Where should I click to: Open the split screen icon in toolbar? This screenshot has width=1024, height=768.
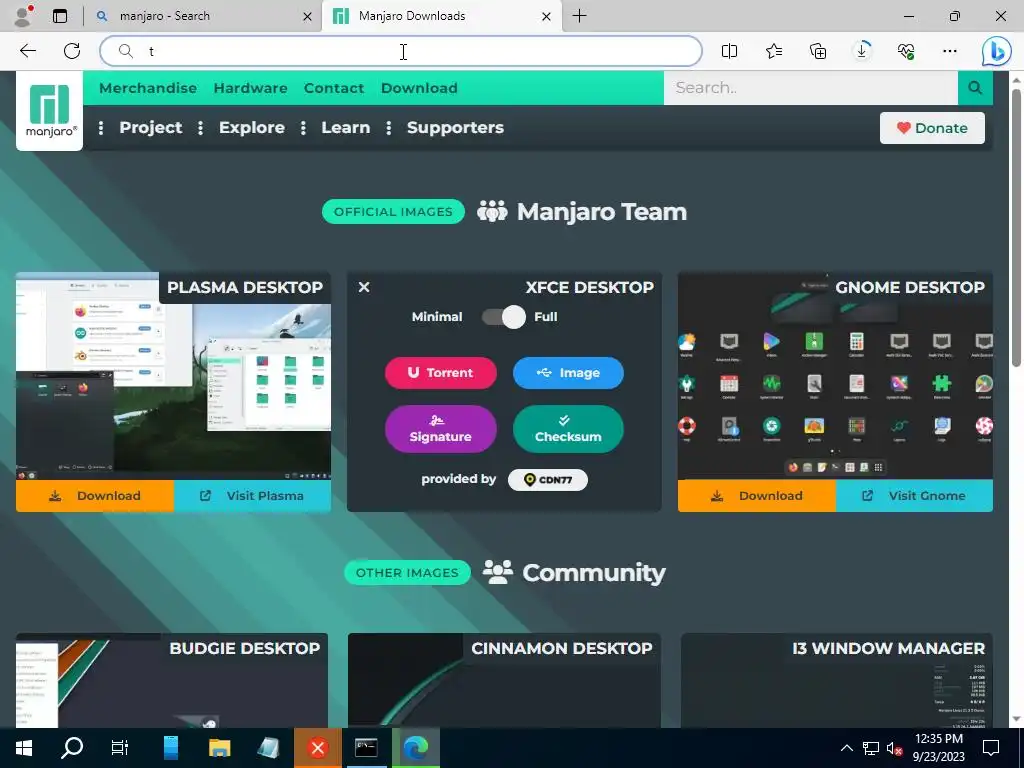click(x=729, y=51)
